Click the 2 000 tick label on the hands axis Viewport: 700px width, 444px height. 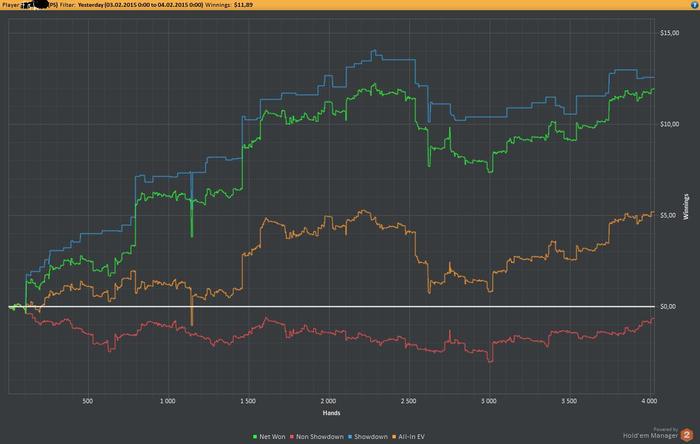(x=328, y=401)
